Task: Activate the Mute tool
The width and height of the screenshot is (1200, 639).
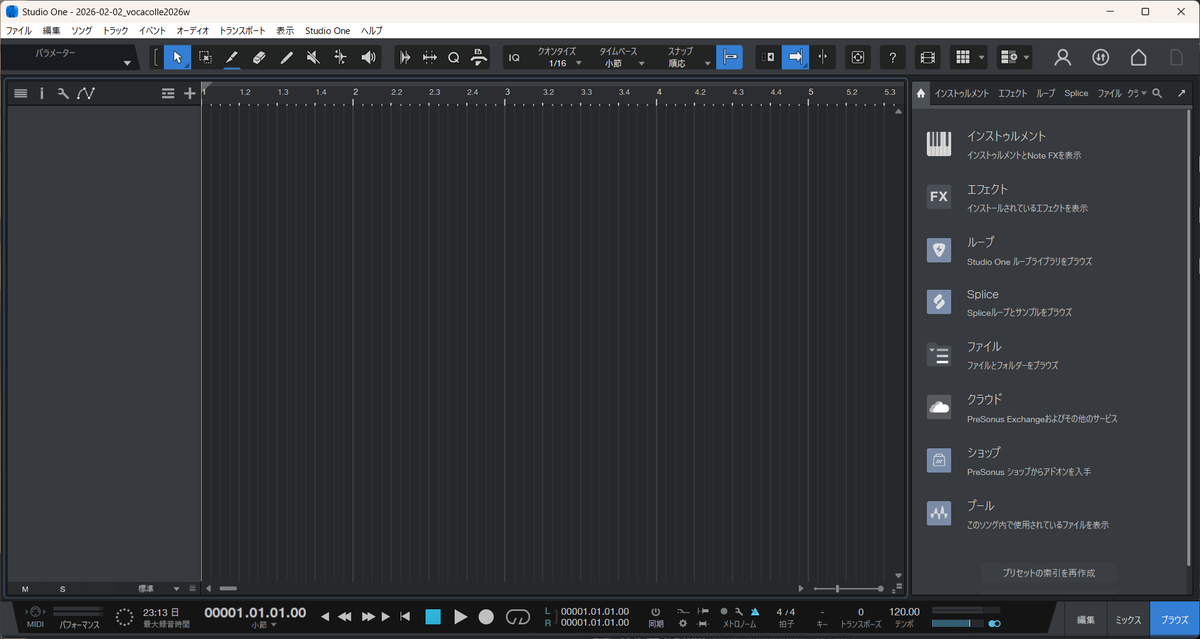Action: pos(313,57)
